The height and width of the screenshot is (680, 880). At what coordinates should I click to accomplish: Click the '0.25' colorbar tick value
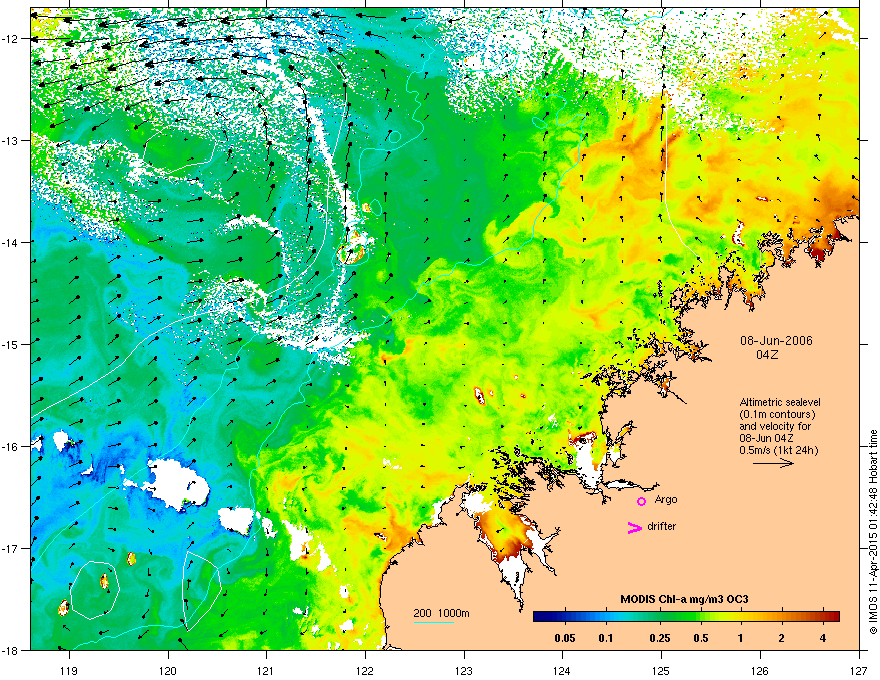click(x=659, y=638)
